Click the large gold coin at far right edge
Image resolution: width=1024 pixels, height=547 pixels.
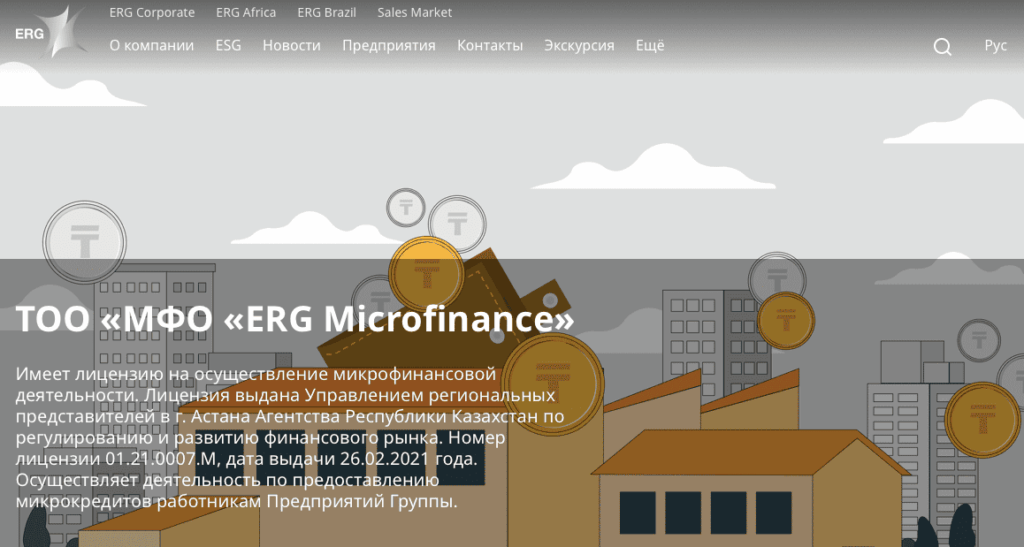(x=983, y=420)
